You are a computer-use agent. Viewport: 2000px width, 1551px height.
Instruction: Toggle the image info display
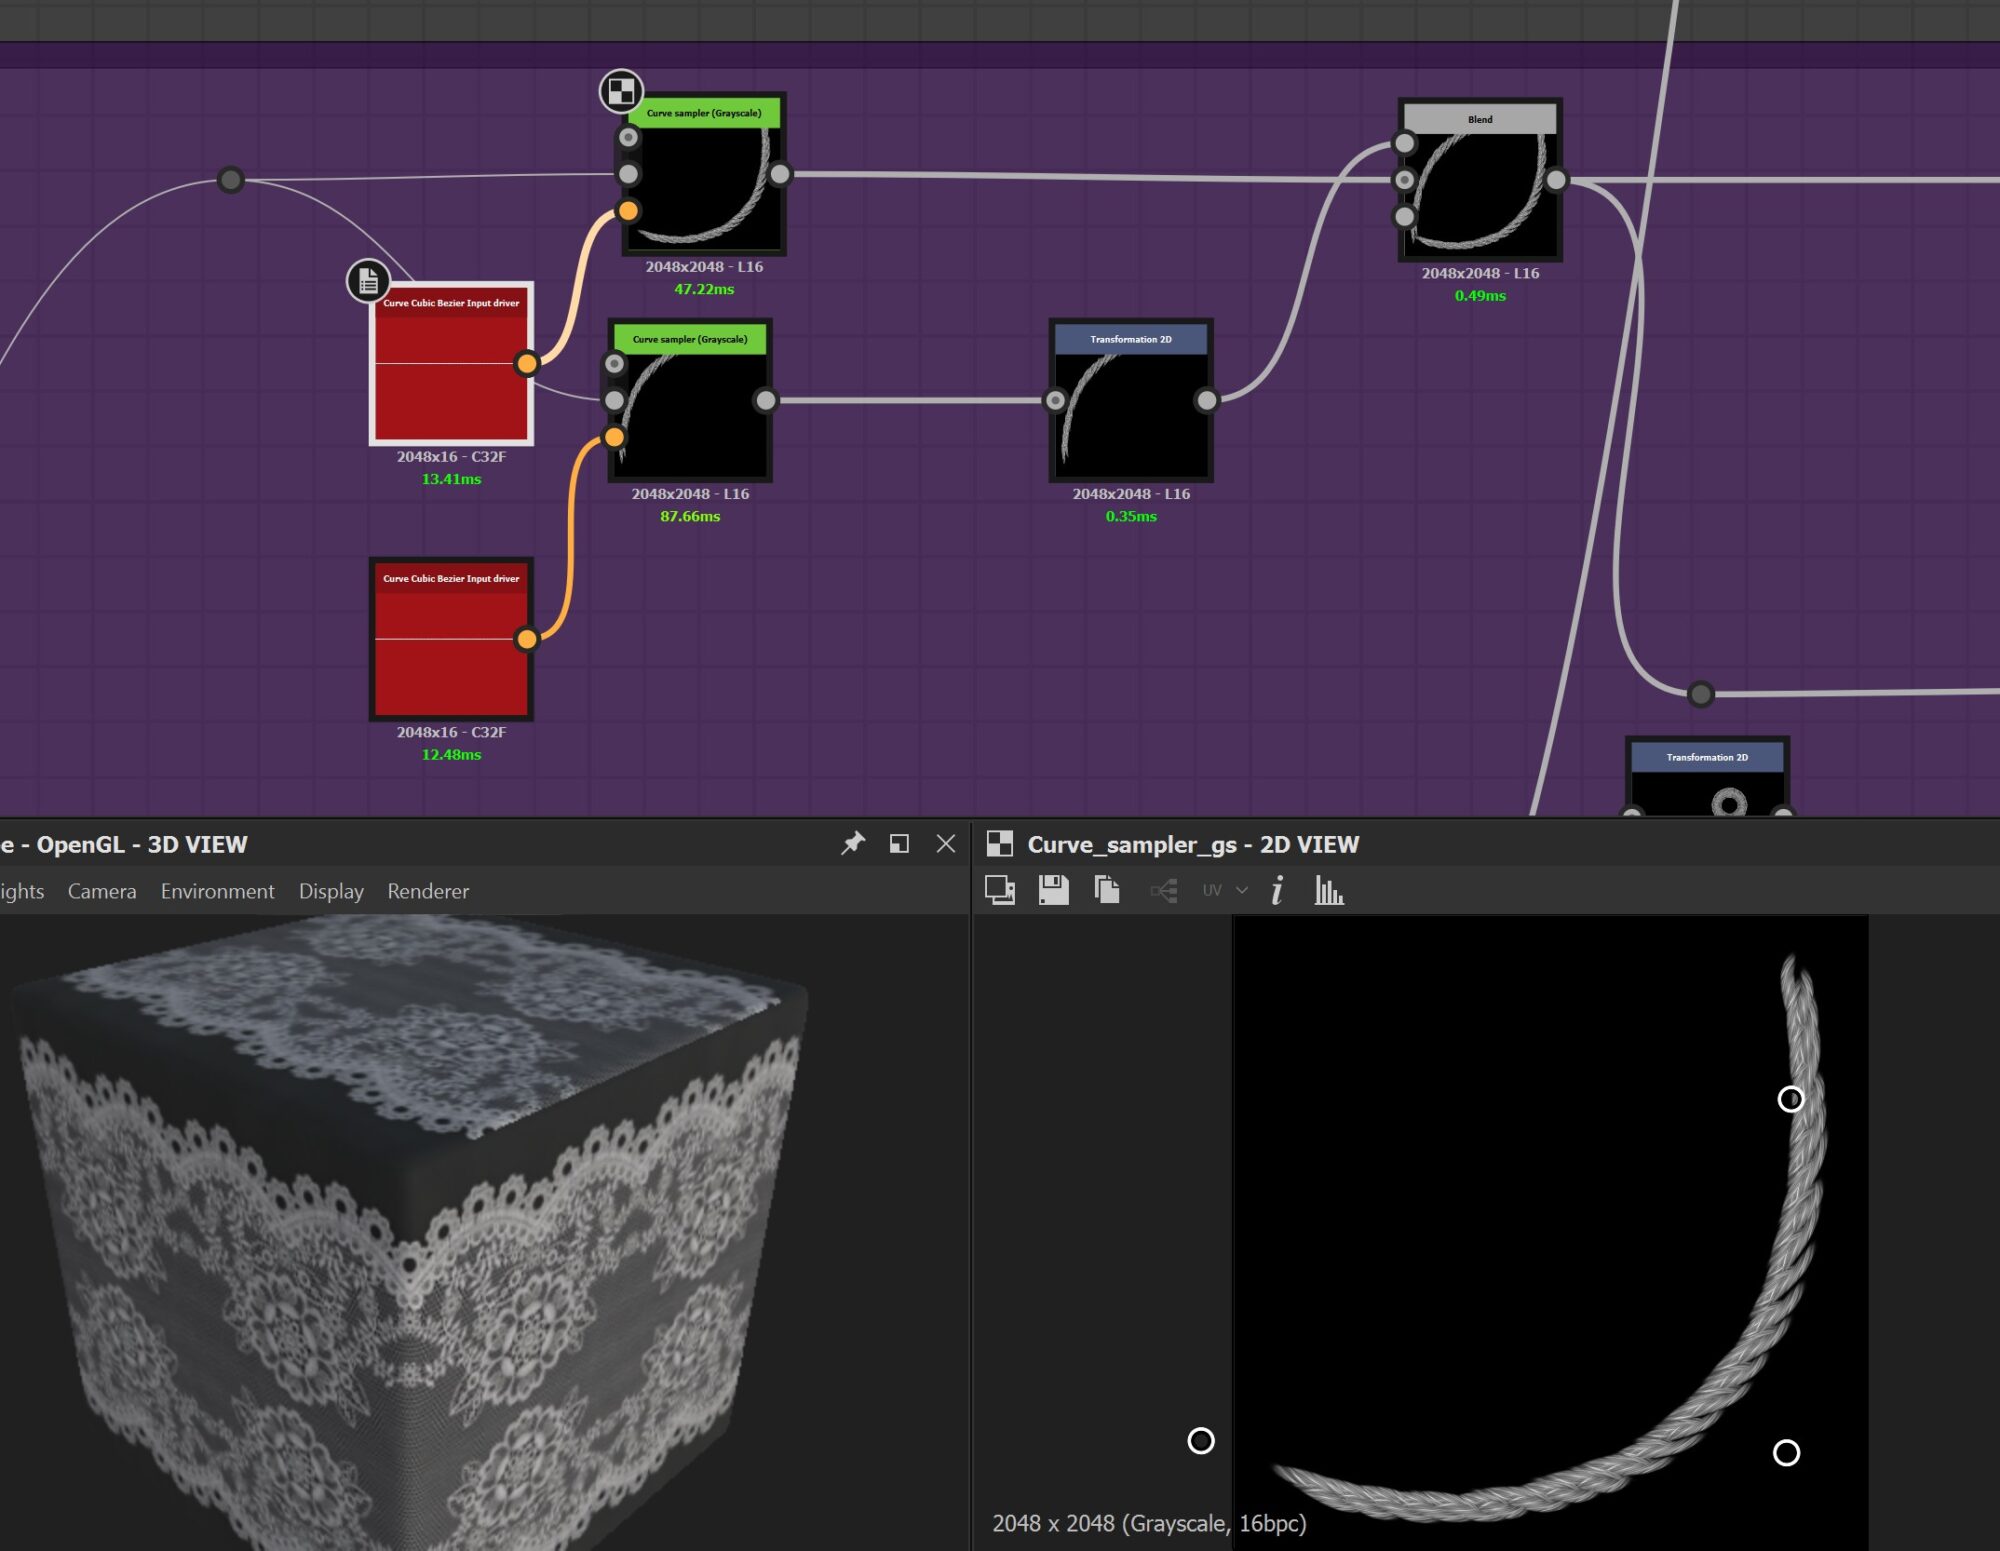pos(1277,890)
